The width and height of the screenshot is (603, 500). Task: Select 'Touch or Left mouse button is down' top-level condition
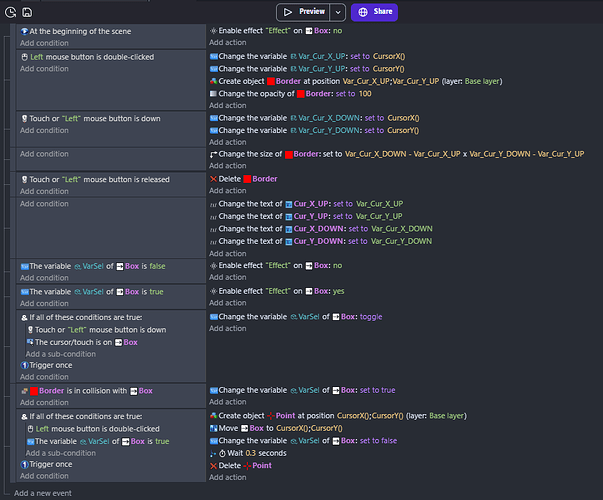91,118
